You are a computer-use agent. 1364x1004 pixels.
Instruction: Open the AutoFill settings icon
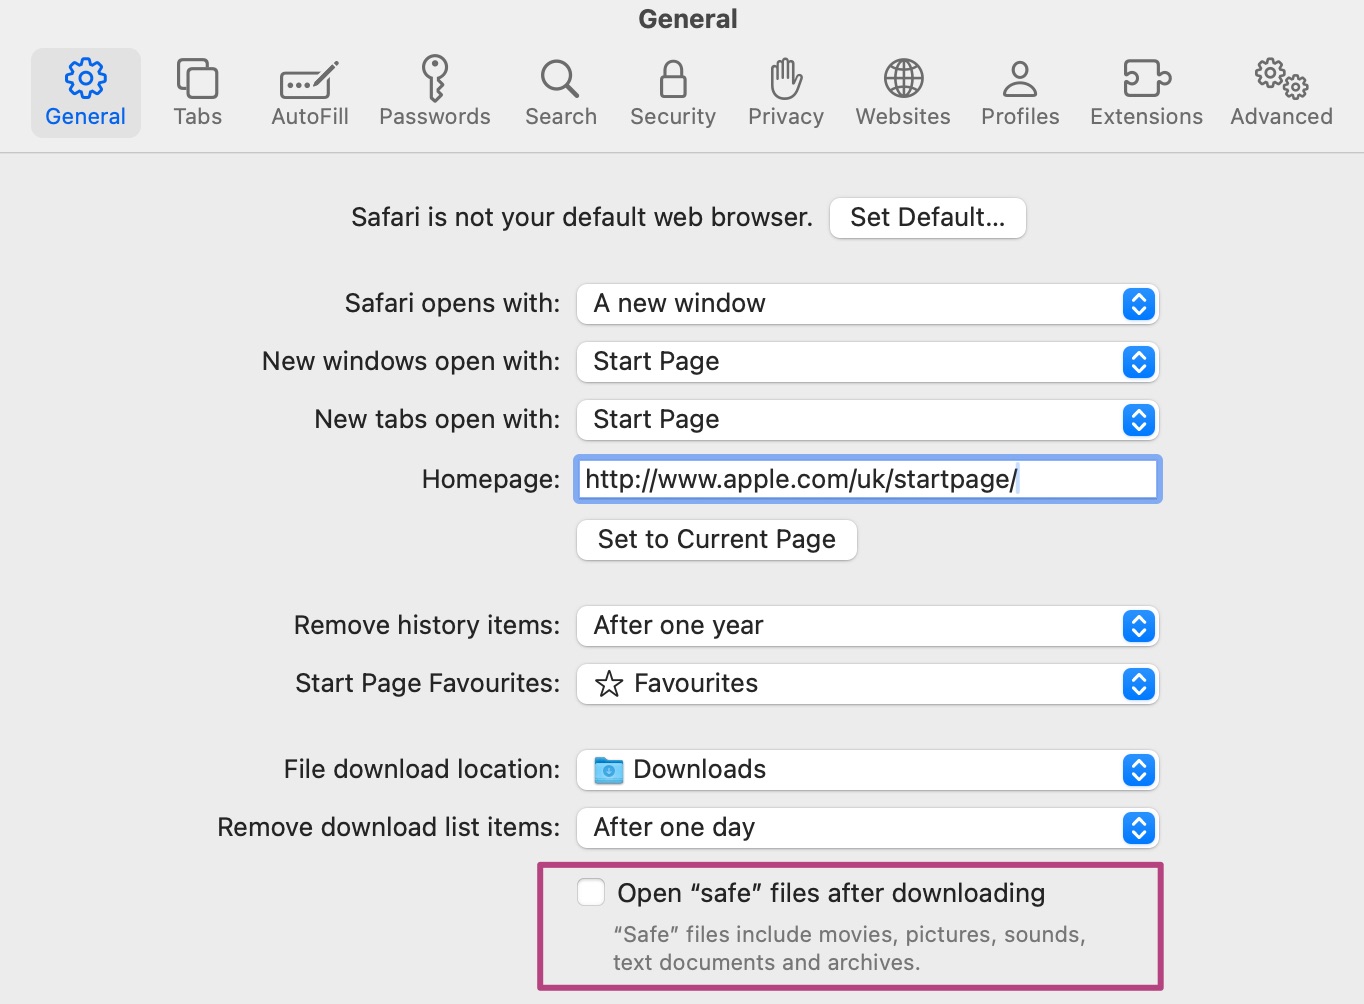click(309, 80)
